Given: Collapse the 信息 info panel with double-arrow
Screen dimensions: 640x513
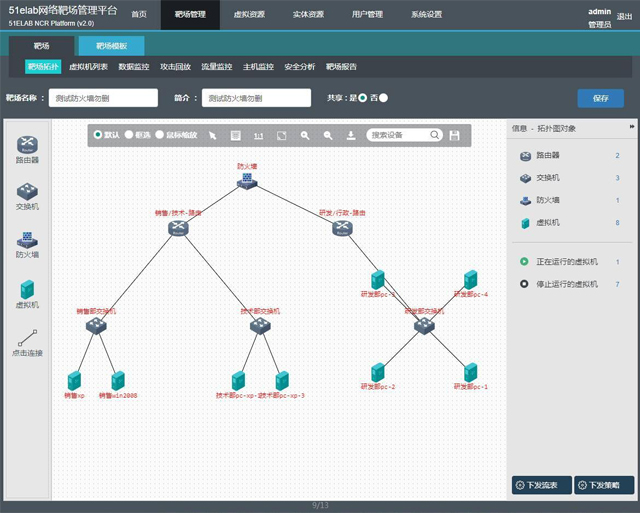Looking at the screenshot, I should point(631,127).
